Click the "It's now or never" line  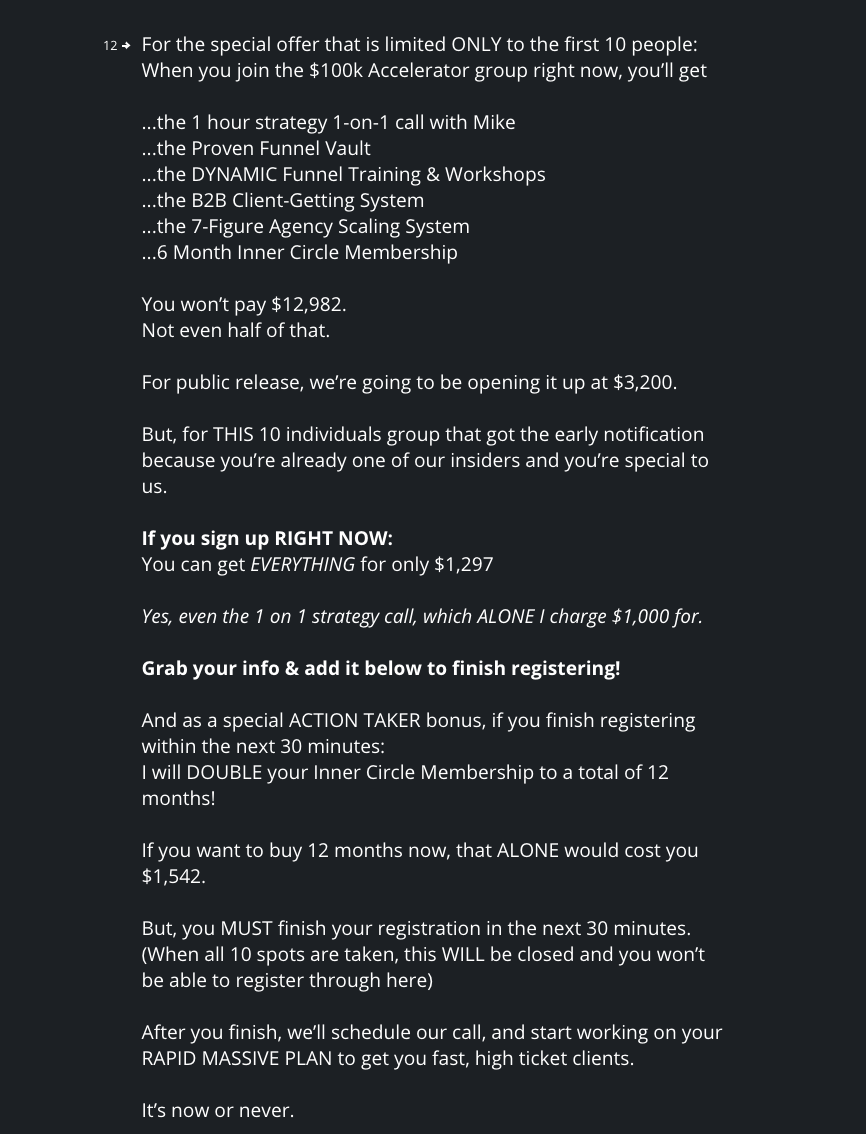tap(218, 1111)
